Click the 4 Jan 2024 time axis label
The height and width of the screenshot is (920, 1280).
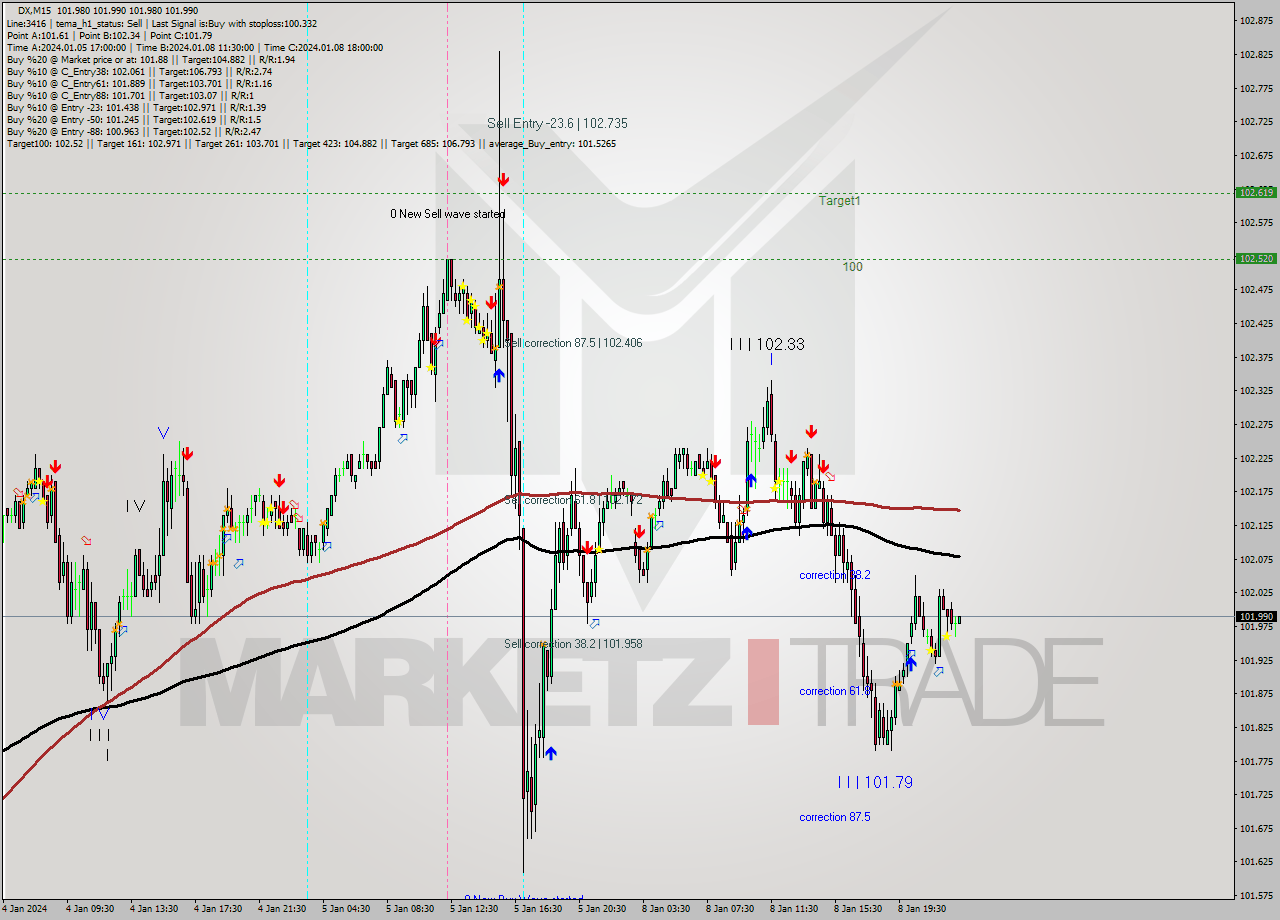(x=23, y=909)
